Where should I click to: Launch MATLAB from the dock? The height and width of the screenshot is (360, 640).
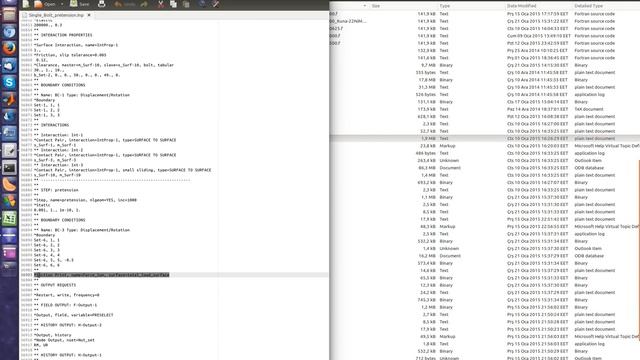click(9, 99)
